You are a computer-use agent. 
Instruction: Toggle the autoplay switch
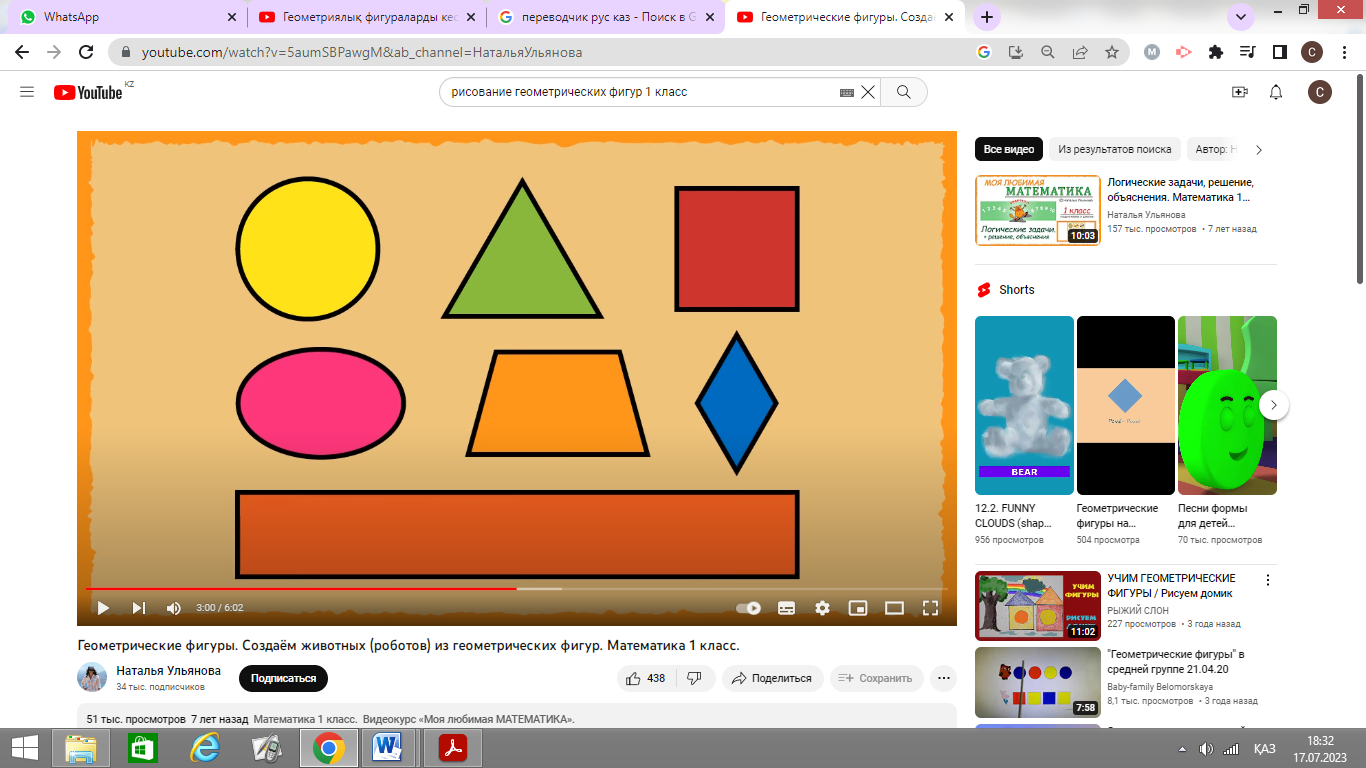tap(749, 608)
